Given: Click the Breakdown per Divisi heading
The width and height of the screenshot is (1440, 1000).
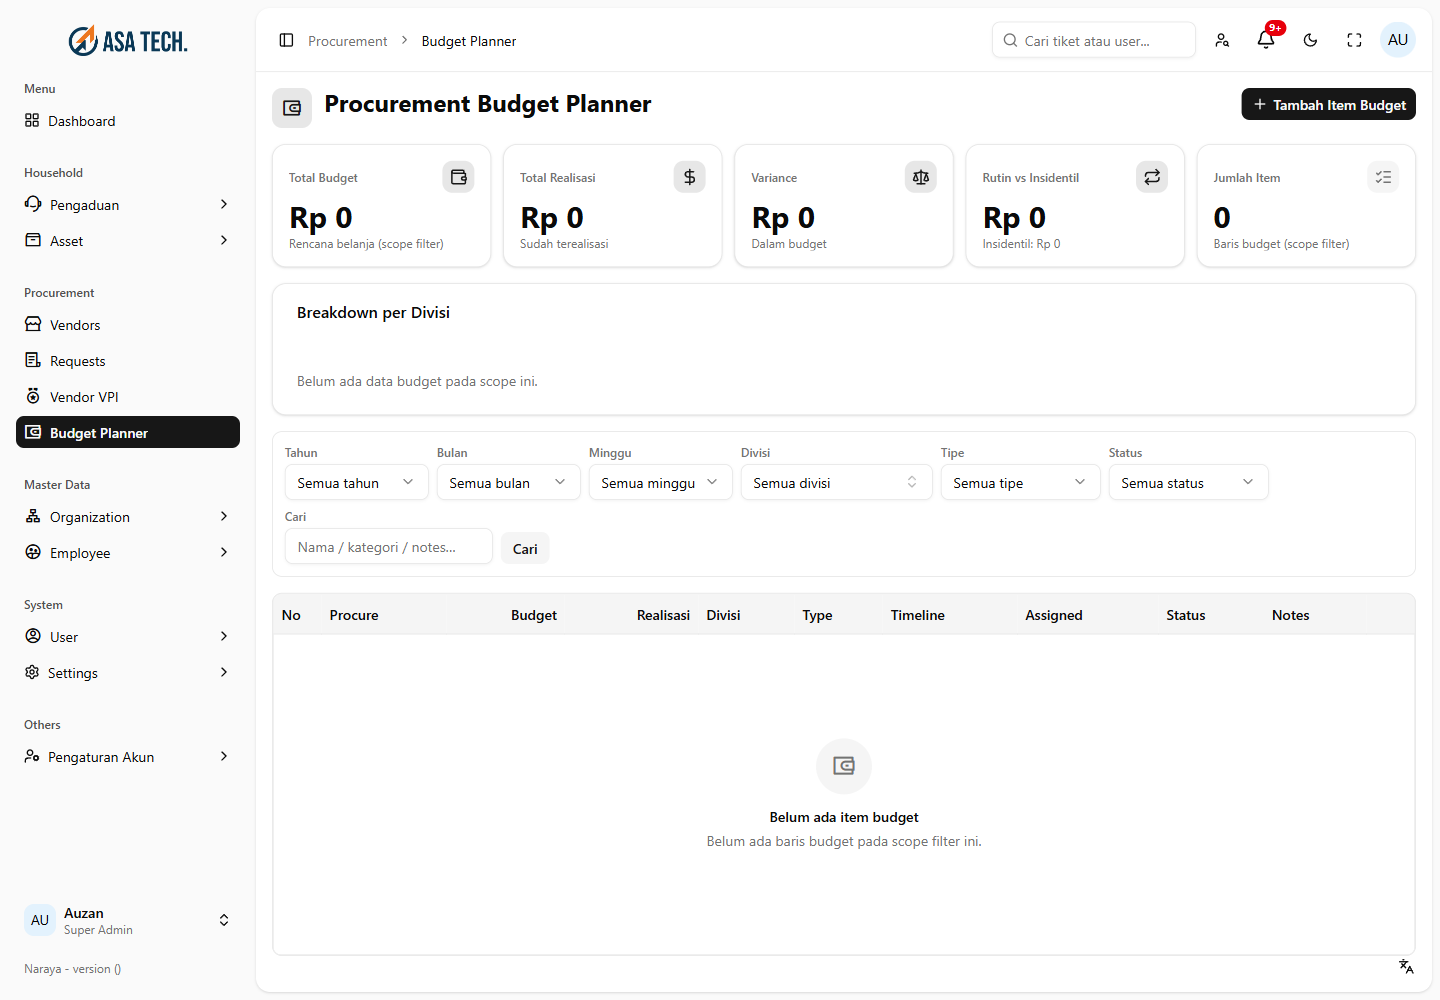Looking at the screenshot, I should pos(373,312).
